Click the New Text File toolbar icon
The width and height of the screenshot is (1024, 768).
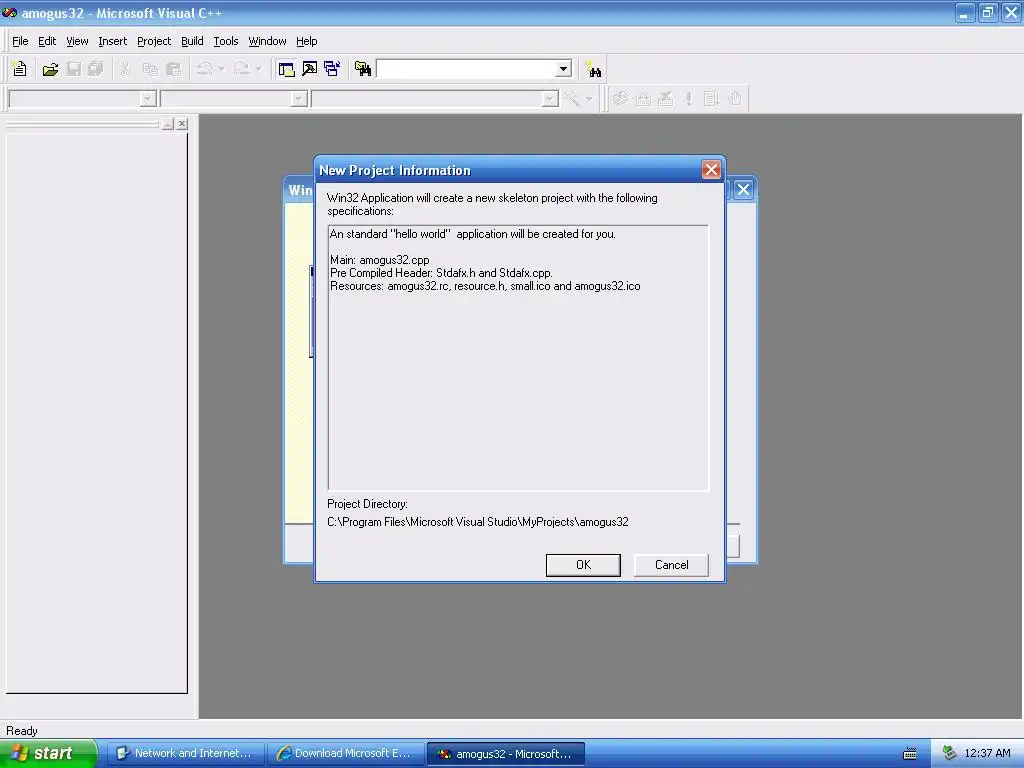[x=20, y=69]
